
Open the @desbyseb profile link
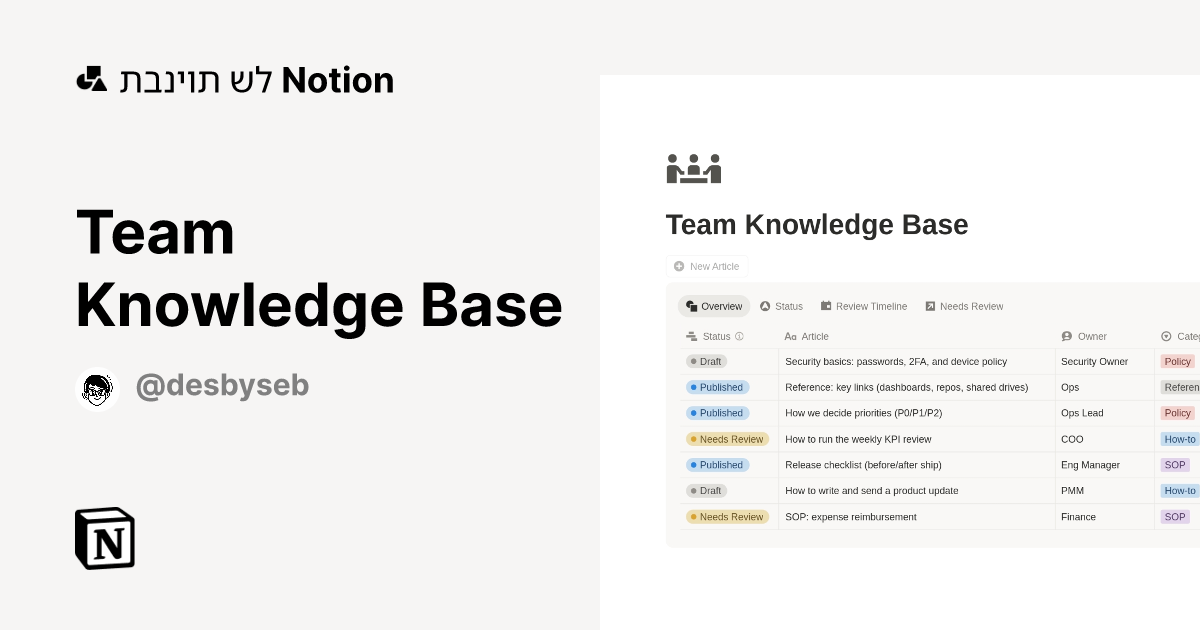[x=222, y=386]
